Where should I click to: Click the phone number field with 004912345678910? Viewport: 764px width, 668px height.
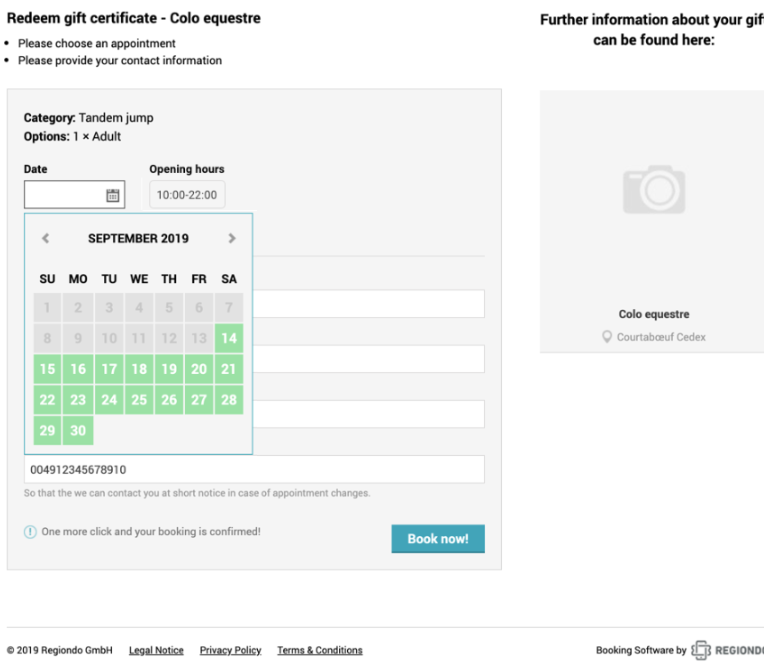tap(254, 470)
